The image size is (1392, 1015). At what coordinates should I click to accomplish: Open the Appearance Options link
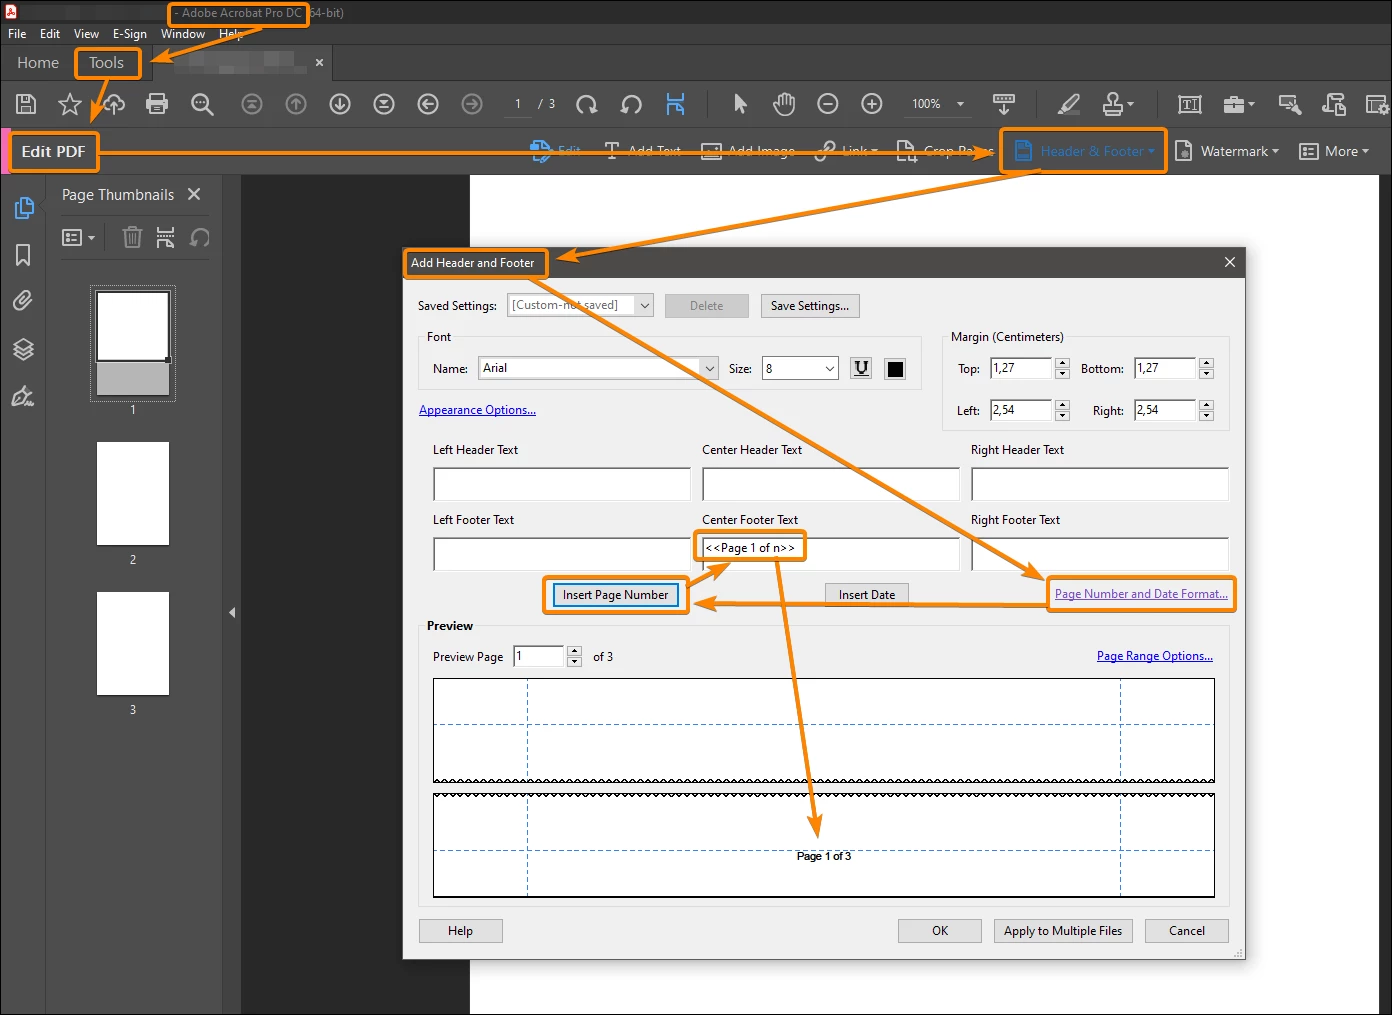coord(477,410)
